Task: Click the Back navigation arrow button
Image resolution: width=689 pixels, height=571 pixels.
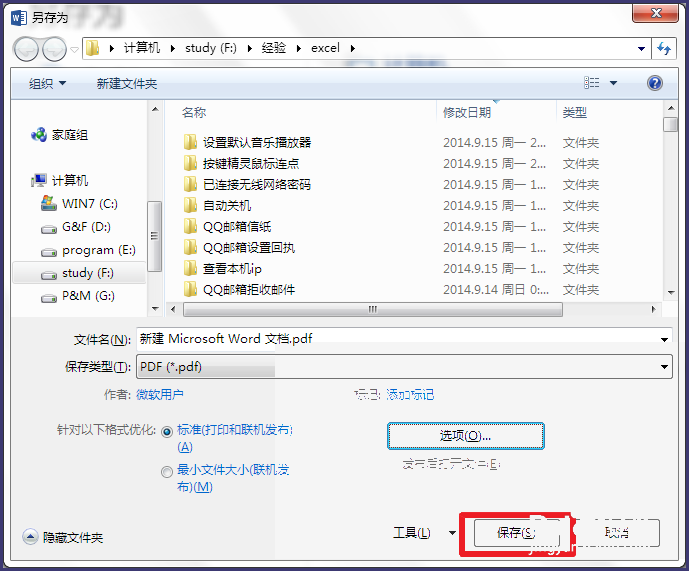Action: point(26,49)
